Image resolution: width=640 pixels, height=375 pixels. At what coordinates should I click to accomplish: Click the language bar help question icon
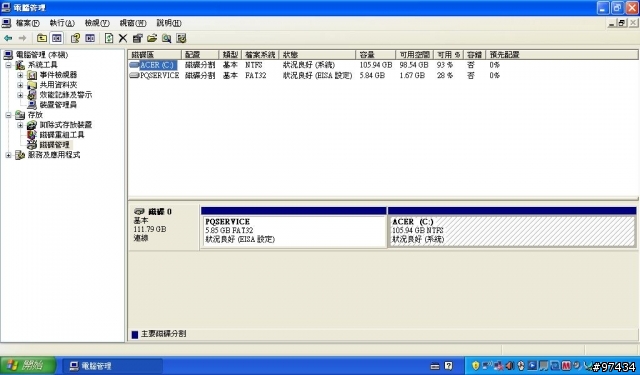449,366
